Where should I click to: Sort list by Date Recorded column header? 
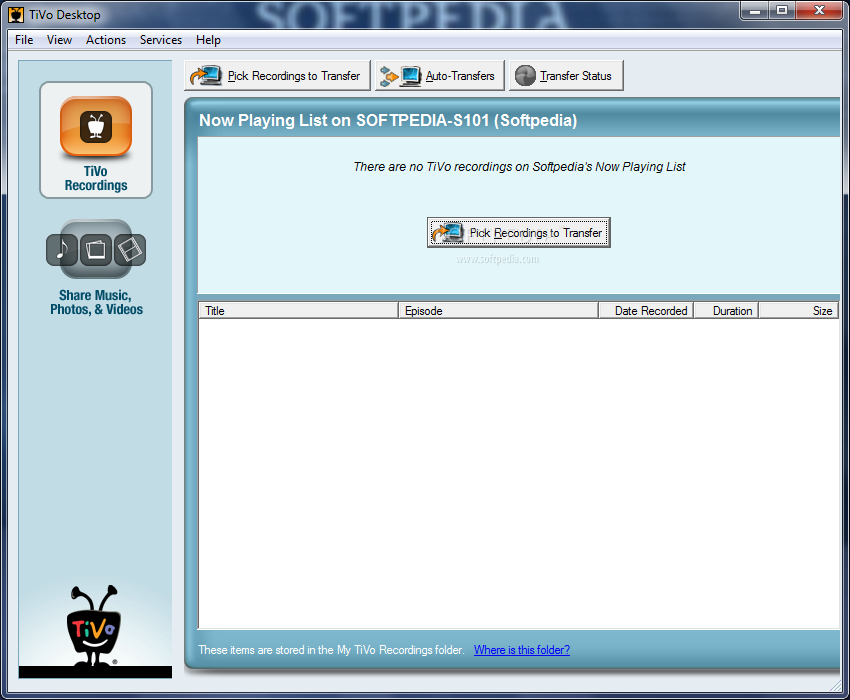tap(646, 311)
